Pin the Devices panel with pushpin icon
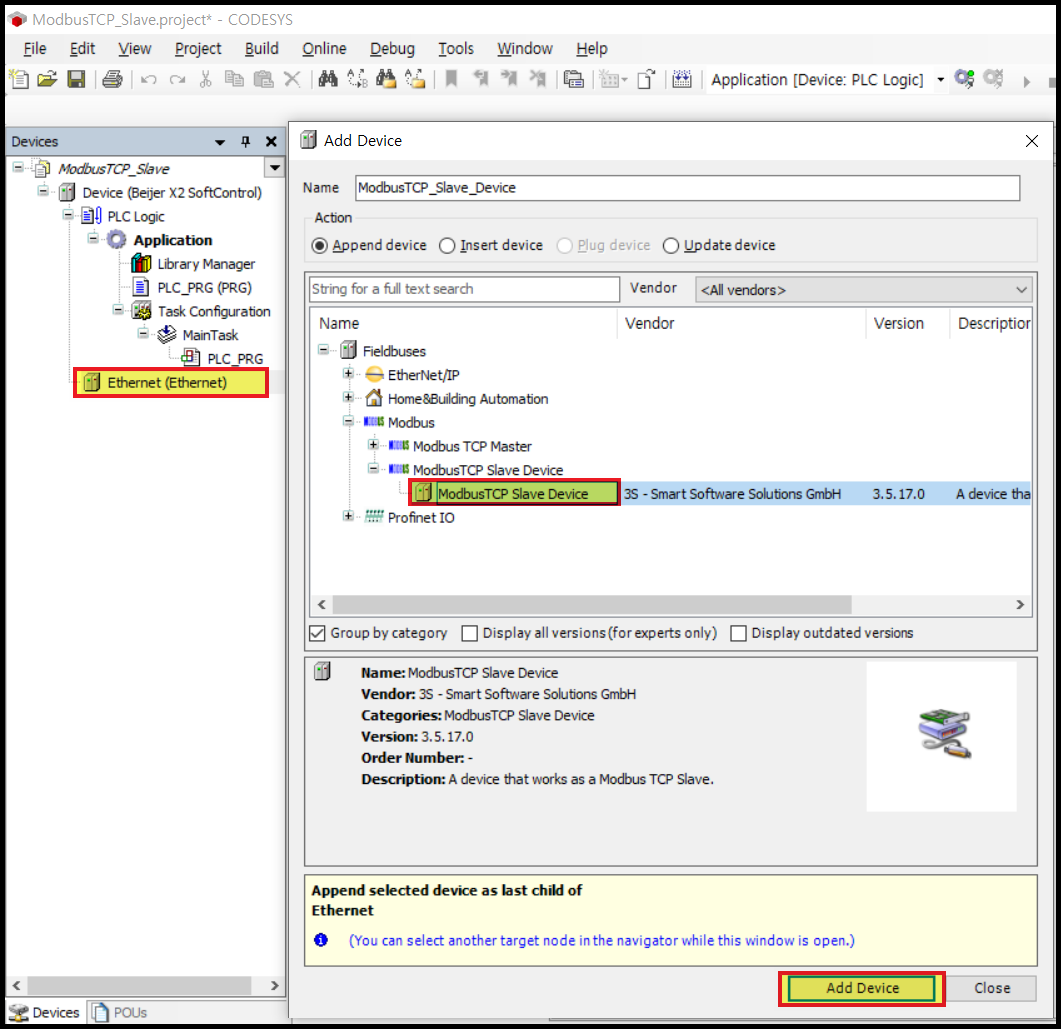This screenshot has width=1061, height=1029. 246,141
